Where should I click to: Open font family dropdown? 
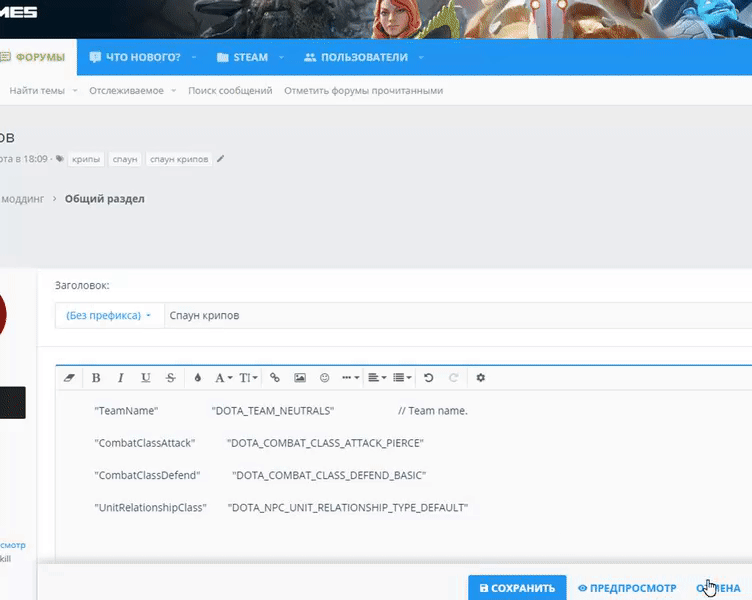(223, 378)
